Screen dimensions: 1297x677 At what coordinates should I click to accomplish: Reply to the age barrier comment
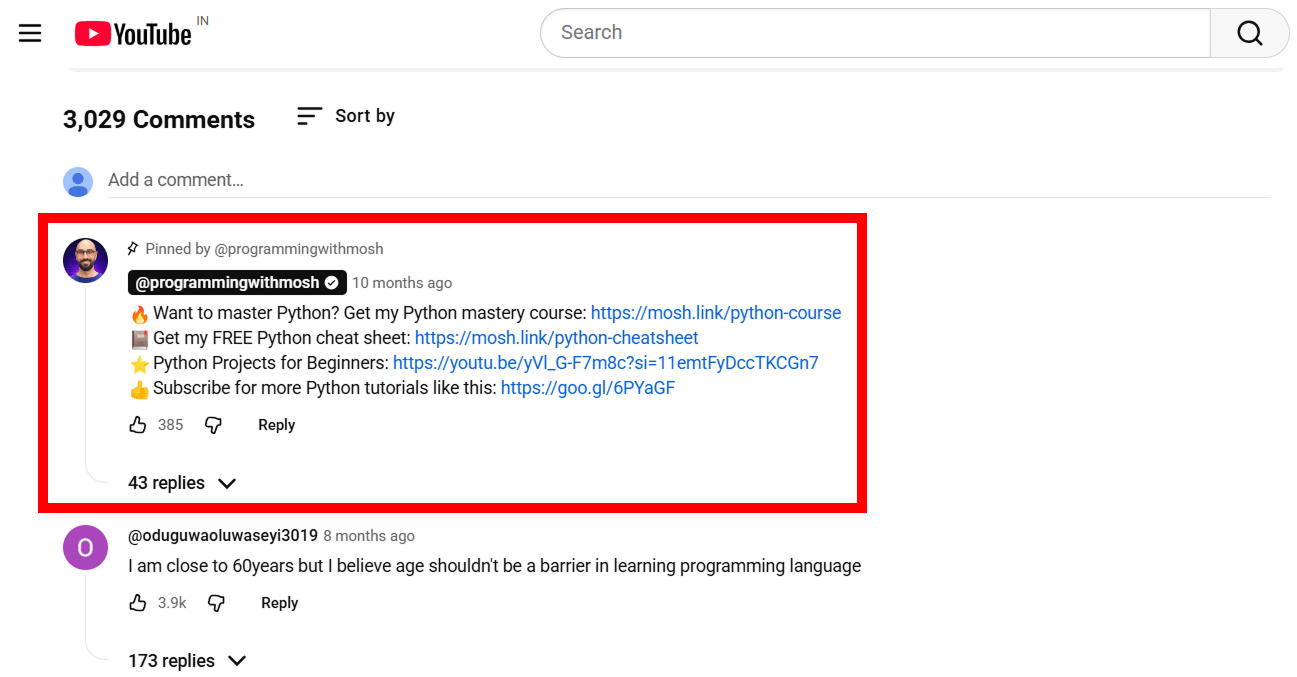279,602
